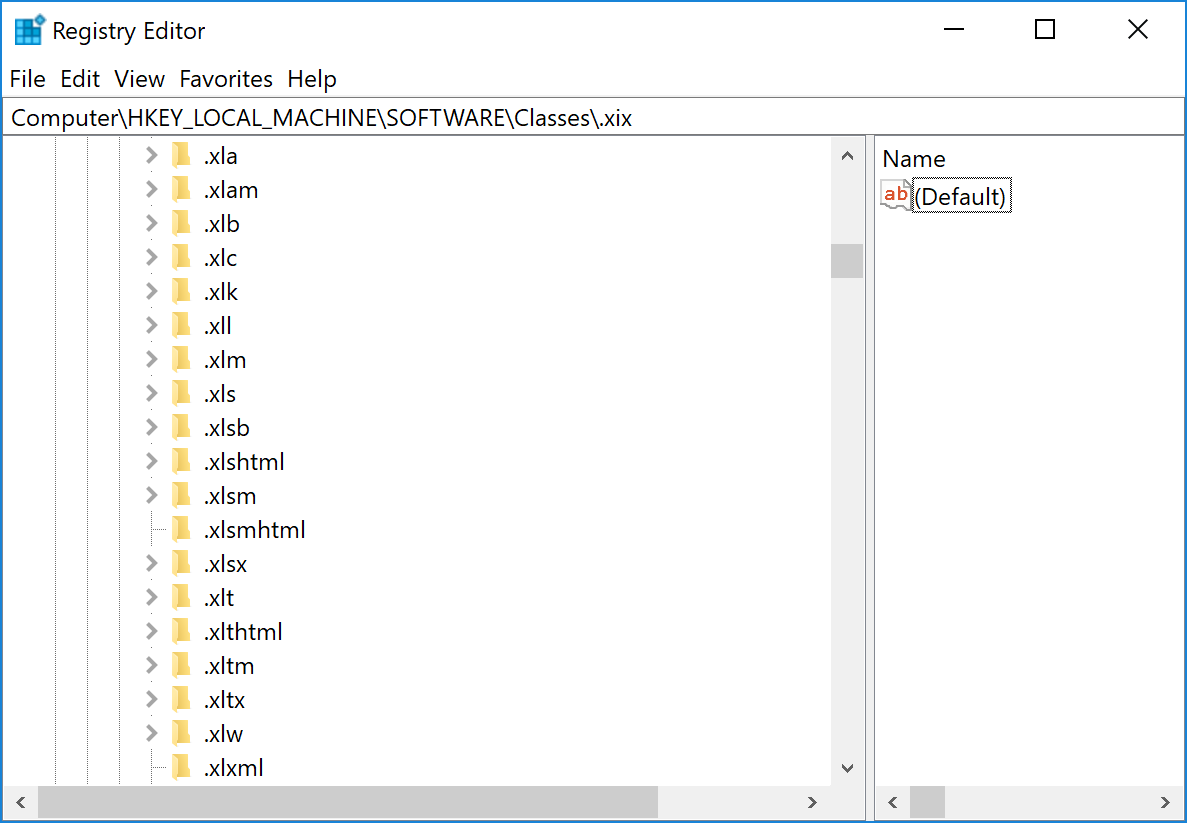Expand the .xlm key
Image resolution: width=1187 pixels, height=823 pixels.
click(x=151, y=360)
